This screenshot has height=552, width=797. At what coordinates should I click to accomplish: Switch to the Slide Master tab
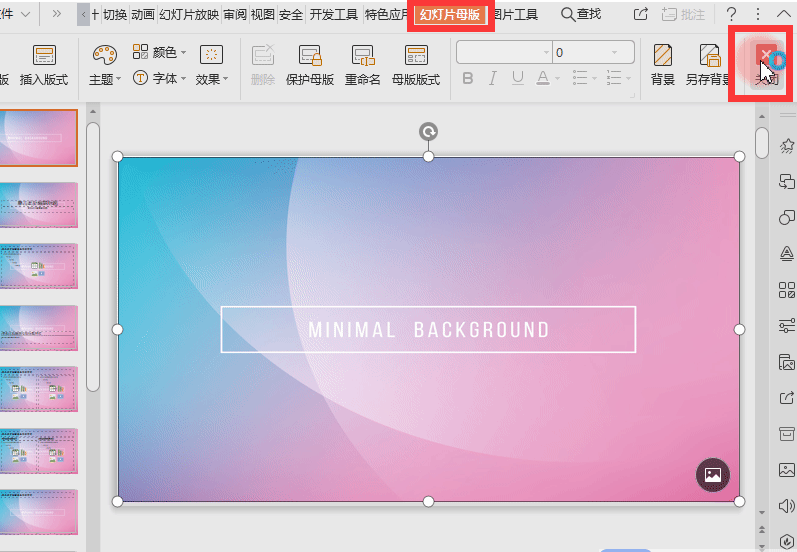[x=450, y=15]
